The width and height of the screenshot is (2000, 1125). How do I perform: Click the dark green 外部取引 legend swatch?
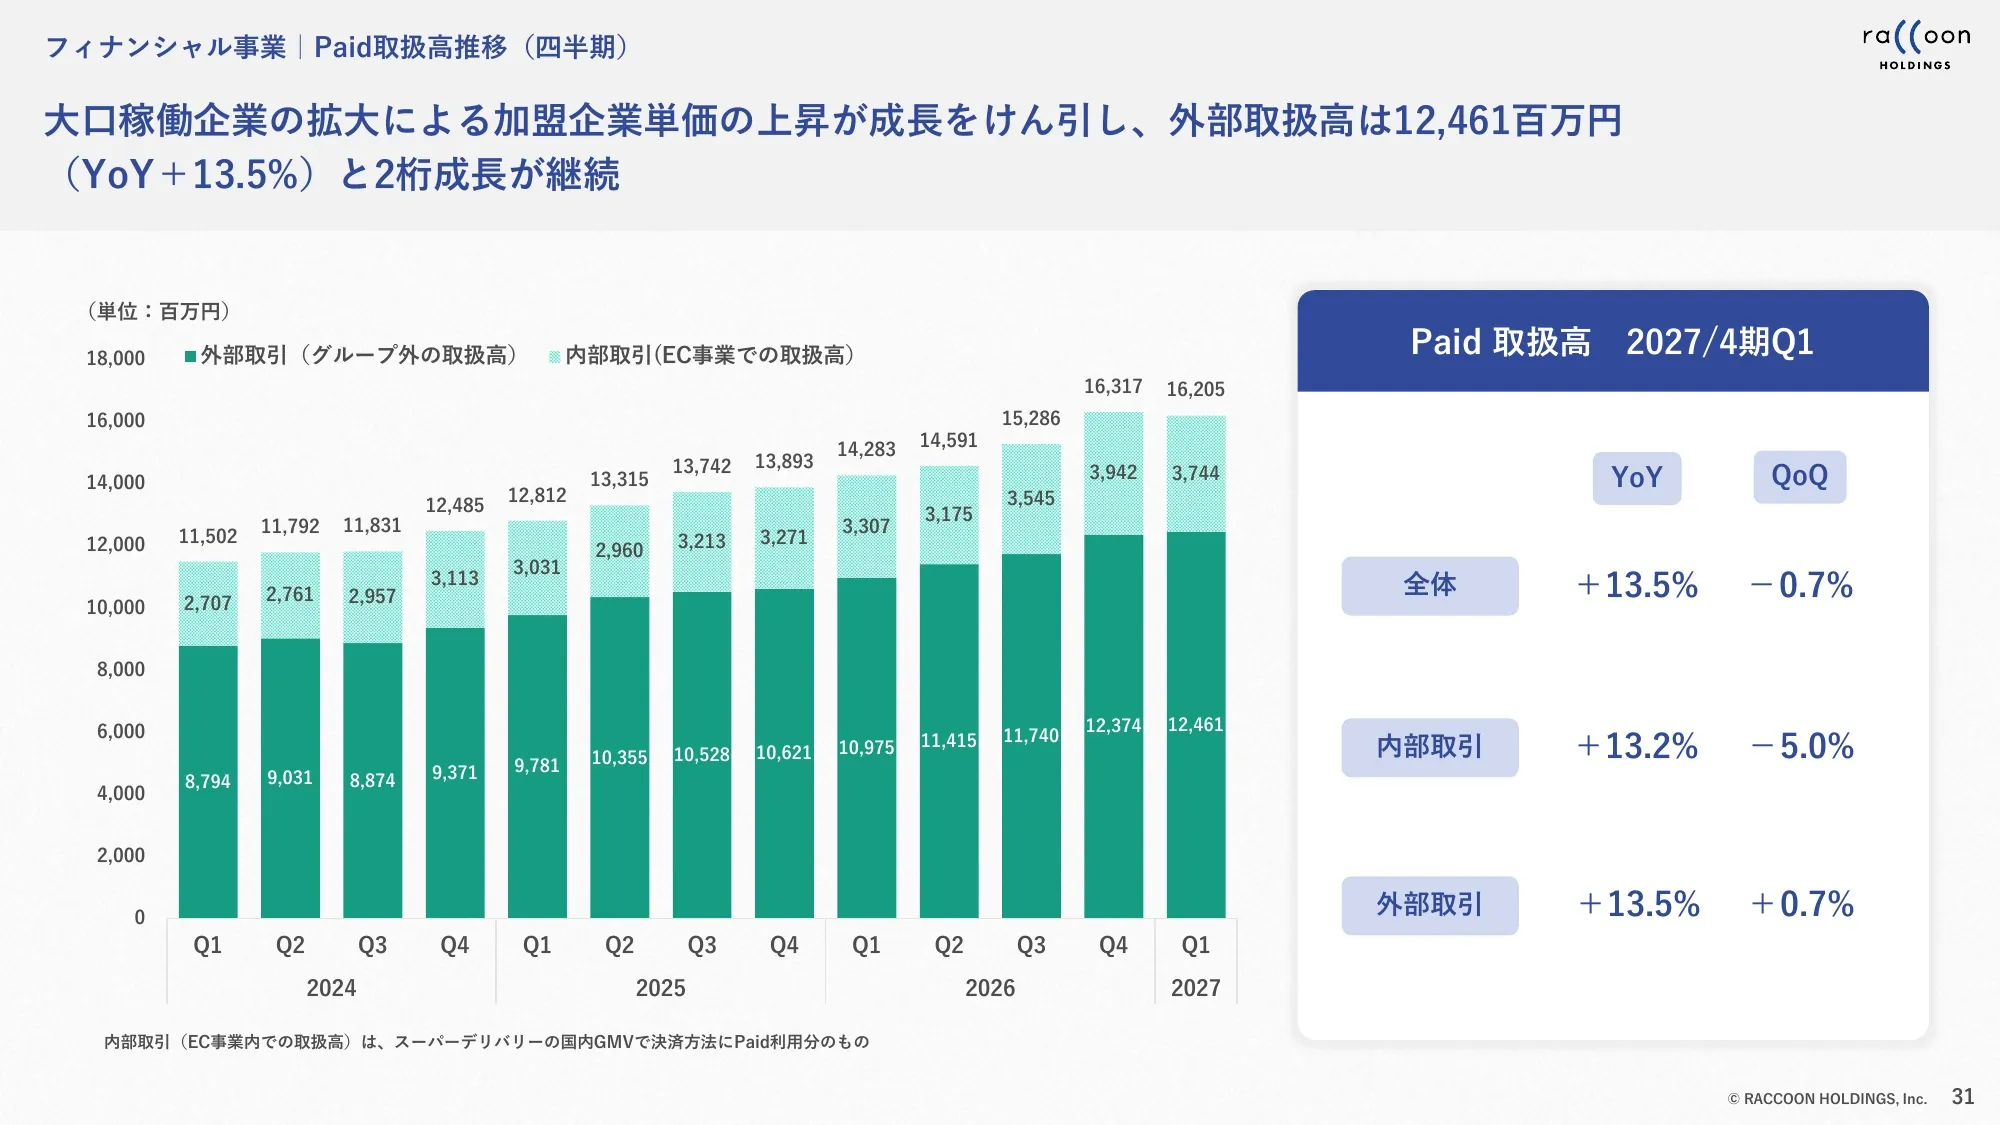click(190, 356)
